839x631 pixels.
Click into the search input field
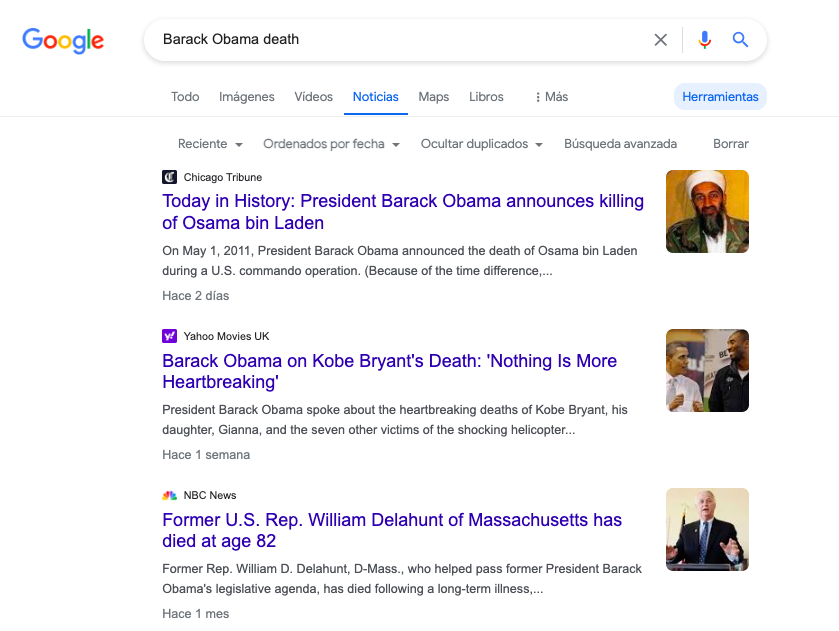point(400,40)
